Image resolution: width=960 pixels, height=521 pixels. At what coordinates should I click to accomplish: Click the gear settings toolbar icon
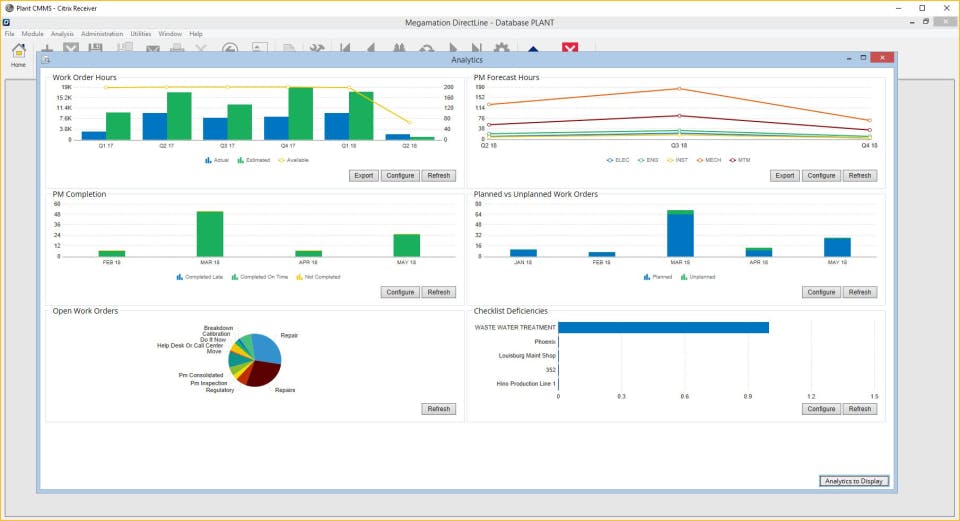click(x=501, y=48)
